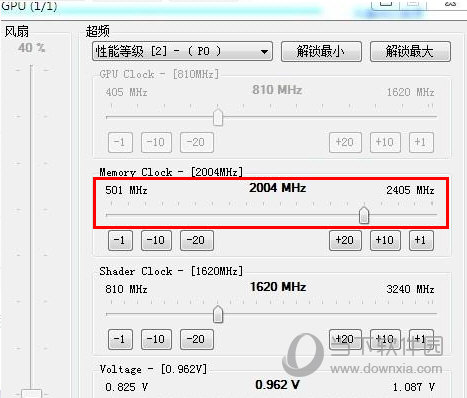This screenshot has height=398, width=467.
Task: Click GPU Clock +1 button
Action: pyautogui.click(x=421, y=142)
